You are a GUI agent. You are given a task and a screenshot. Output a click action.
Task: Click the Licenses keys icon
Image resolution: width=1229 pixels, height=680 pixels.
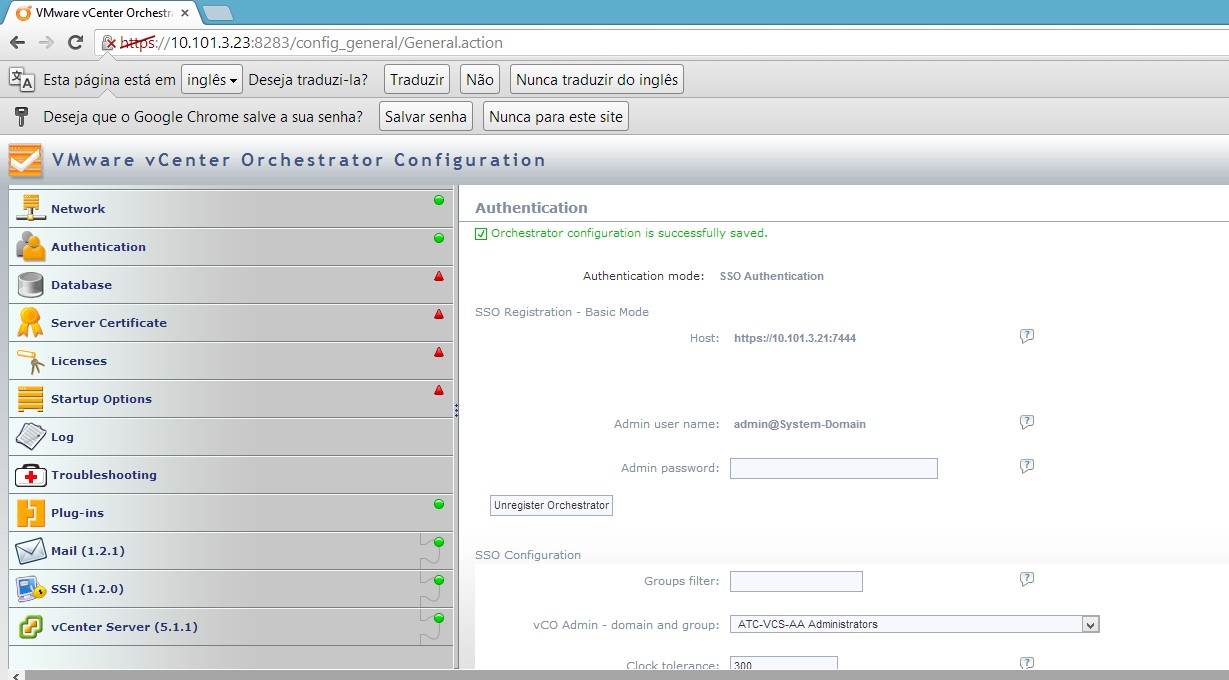pyautogui.click(x=31, y=361)
